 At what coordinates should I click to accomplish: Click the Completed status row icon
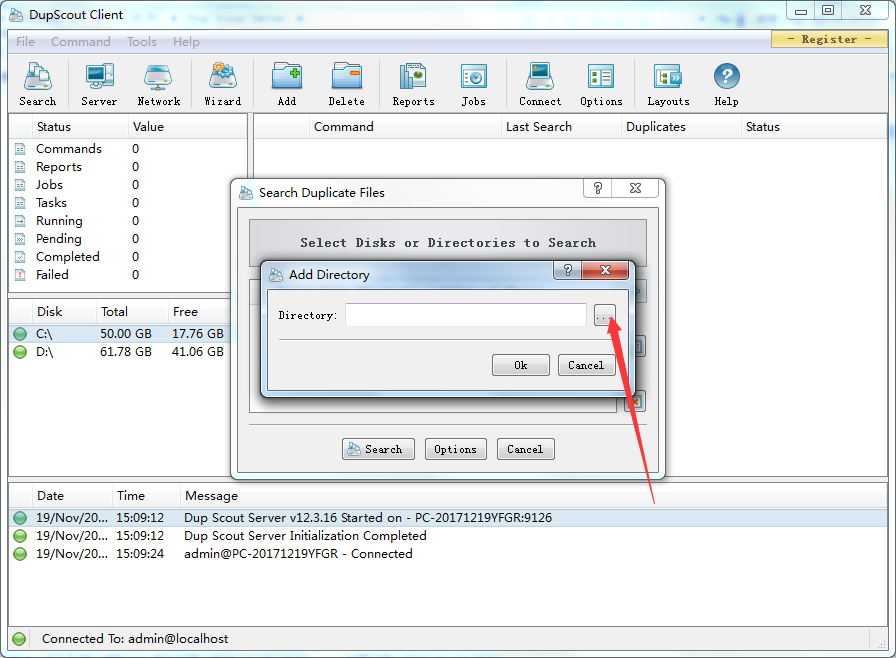point(20,257)
